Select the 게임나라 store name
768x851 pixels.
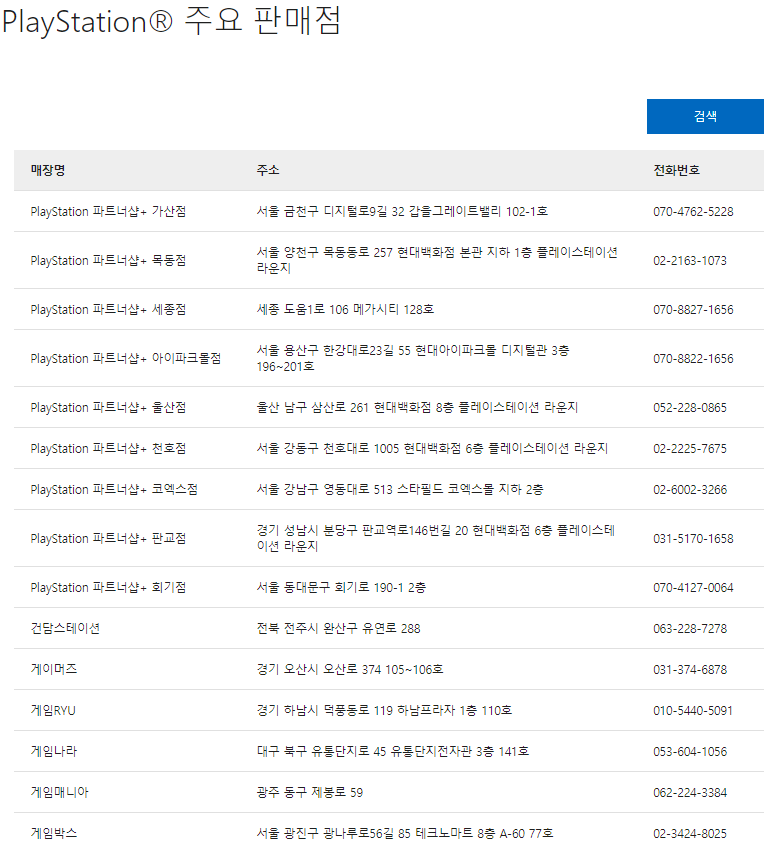(x=54, y=751)
